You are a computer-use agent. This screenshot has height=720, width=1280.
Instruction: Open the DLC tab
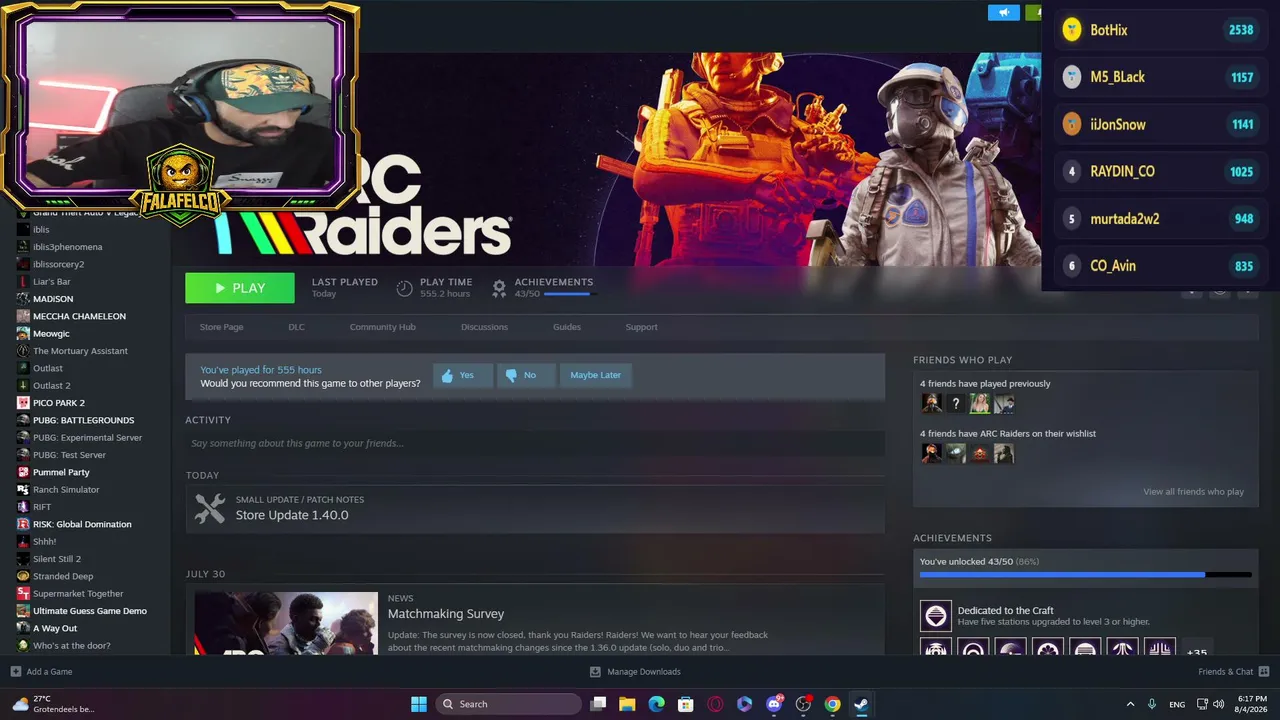coord(296,327)
